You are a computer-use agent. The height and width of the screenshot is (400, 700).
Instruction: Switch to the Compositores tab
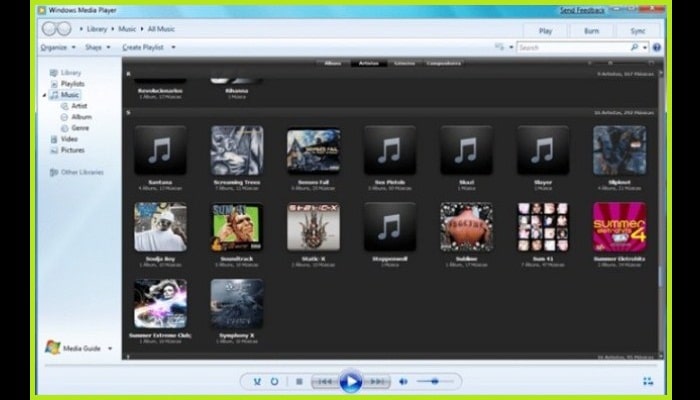[x=443, y=63]
